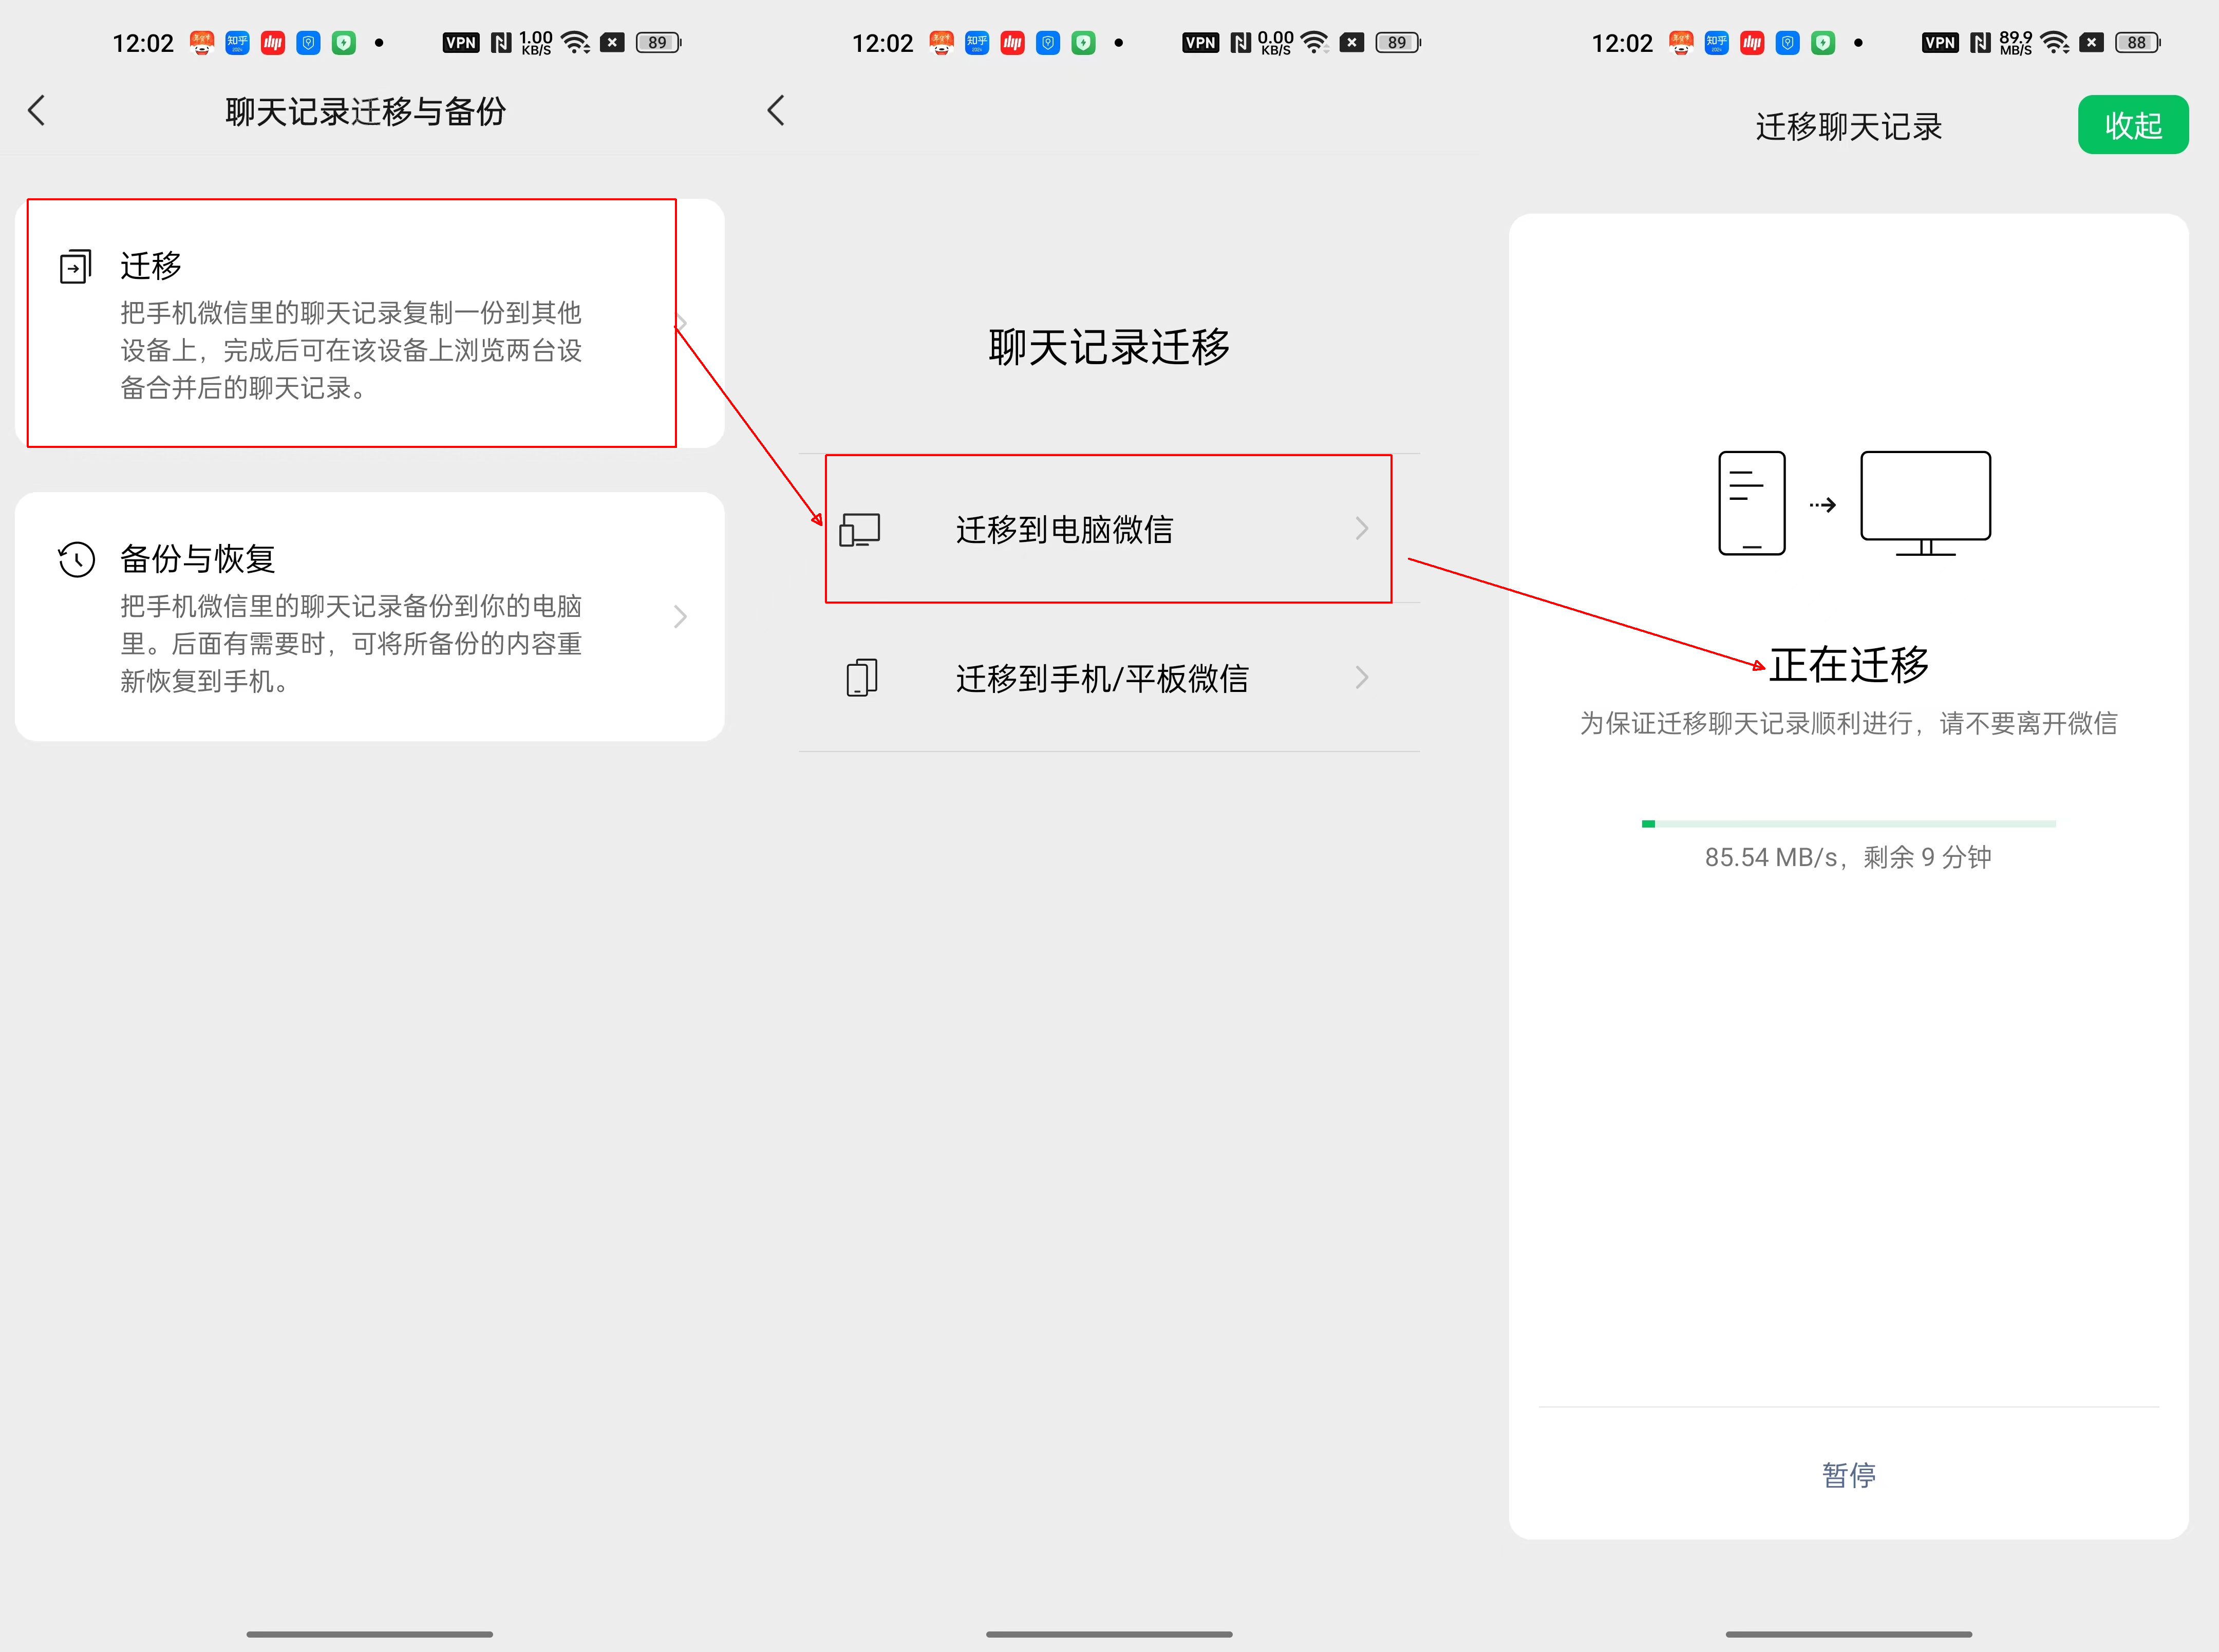Open the chevron for 迁移到手机/平板微信
Image resolution: width=2219 pixels, height=1652 pixels.
[1361, 678]
